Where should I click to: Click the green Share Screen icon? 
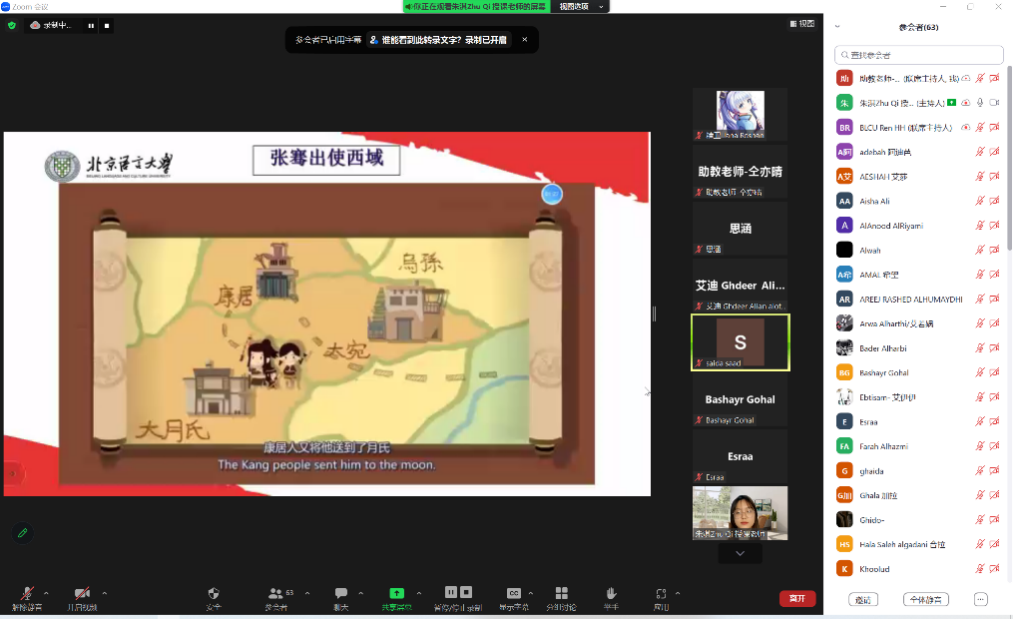tap(396, 593)
